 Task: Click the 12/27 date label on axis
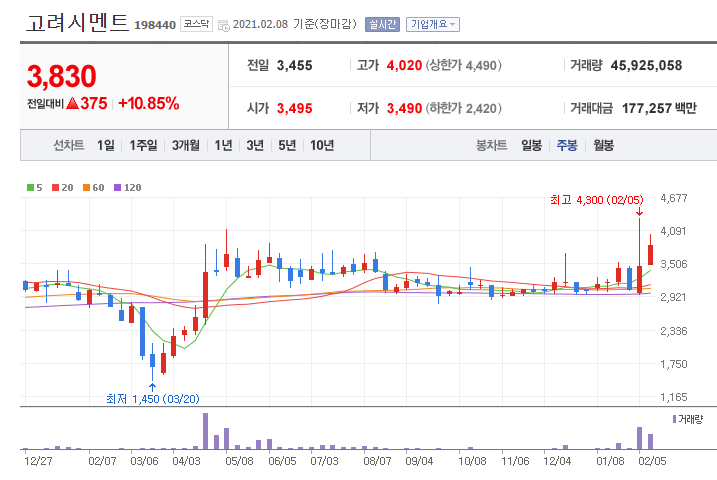coord(38,461)
